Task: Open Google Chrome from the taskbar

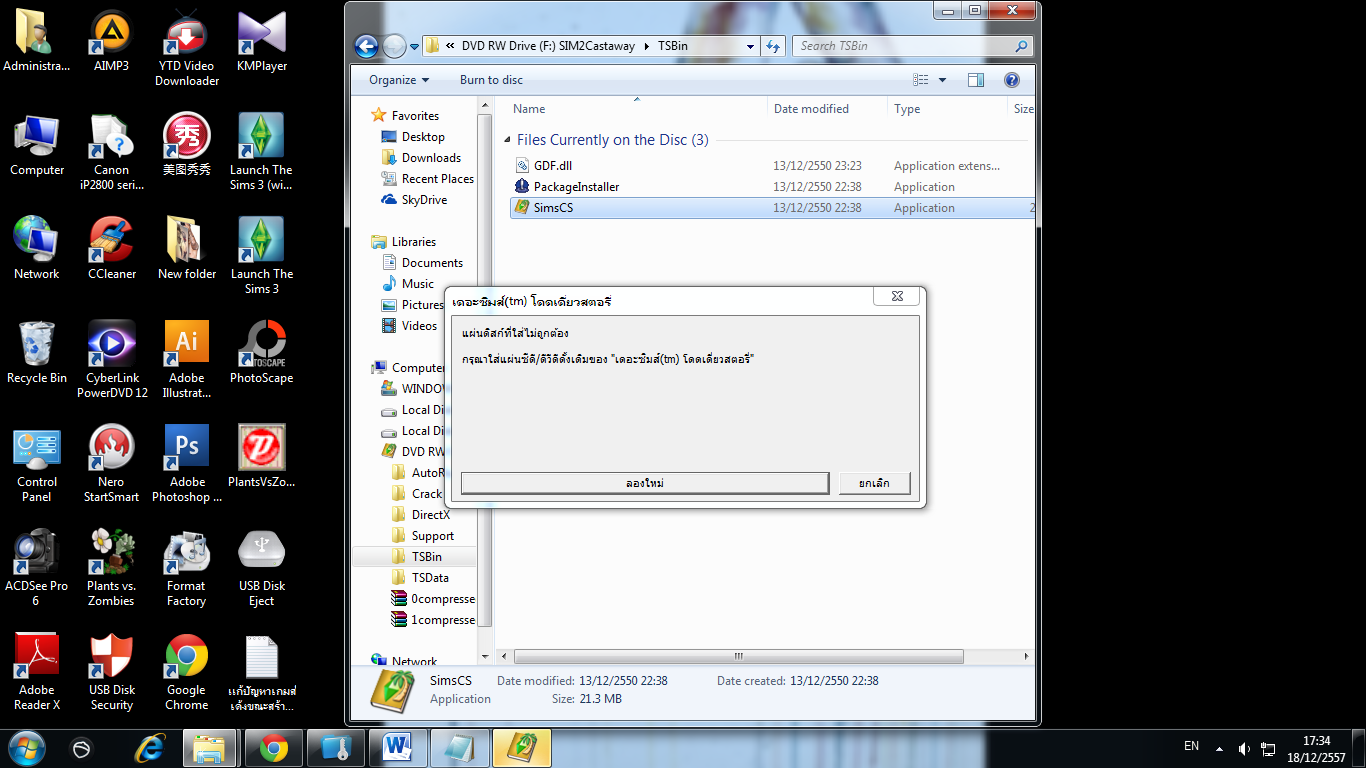Action: 273,748
